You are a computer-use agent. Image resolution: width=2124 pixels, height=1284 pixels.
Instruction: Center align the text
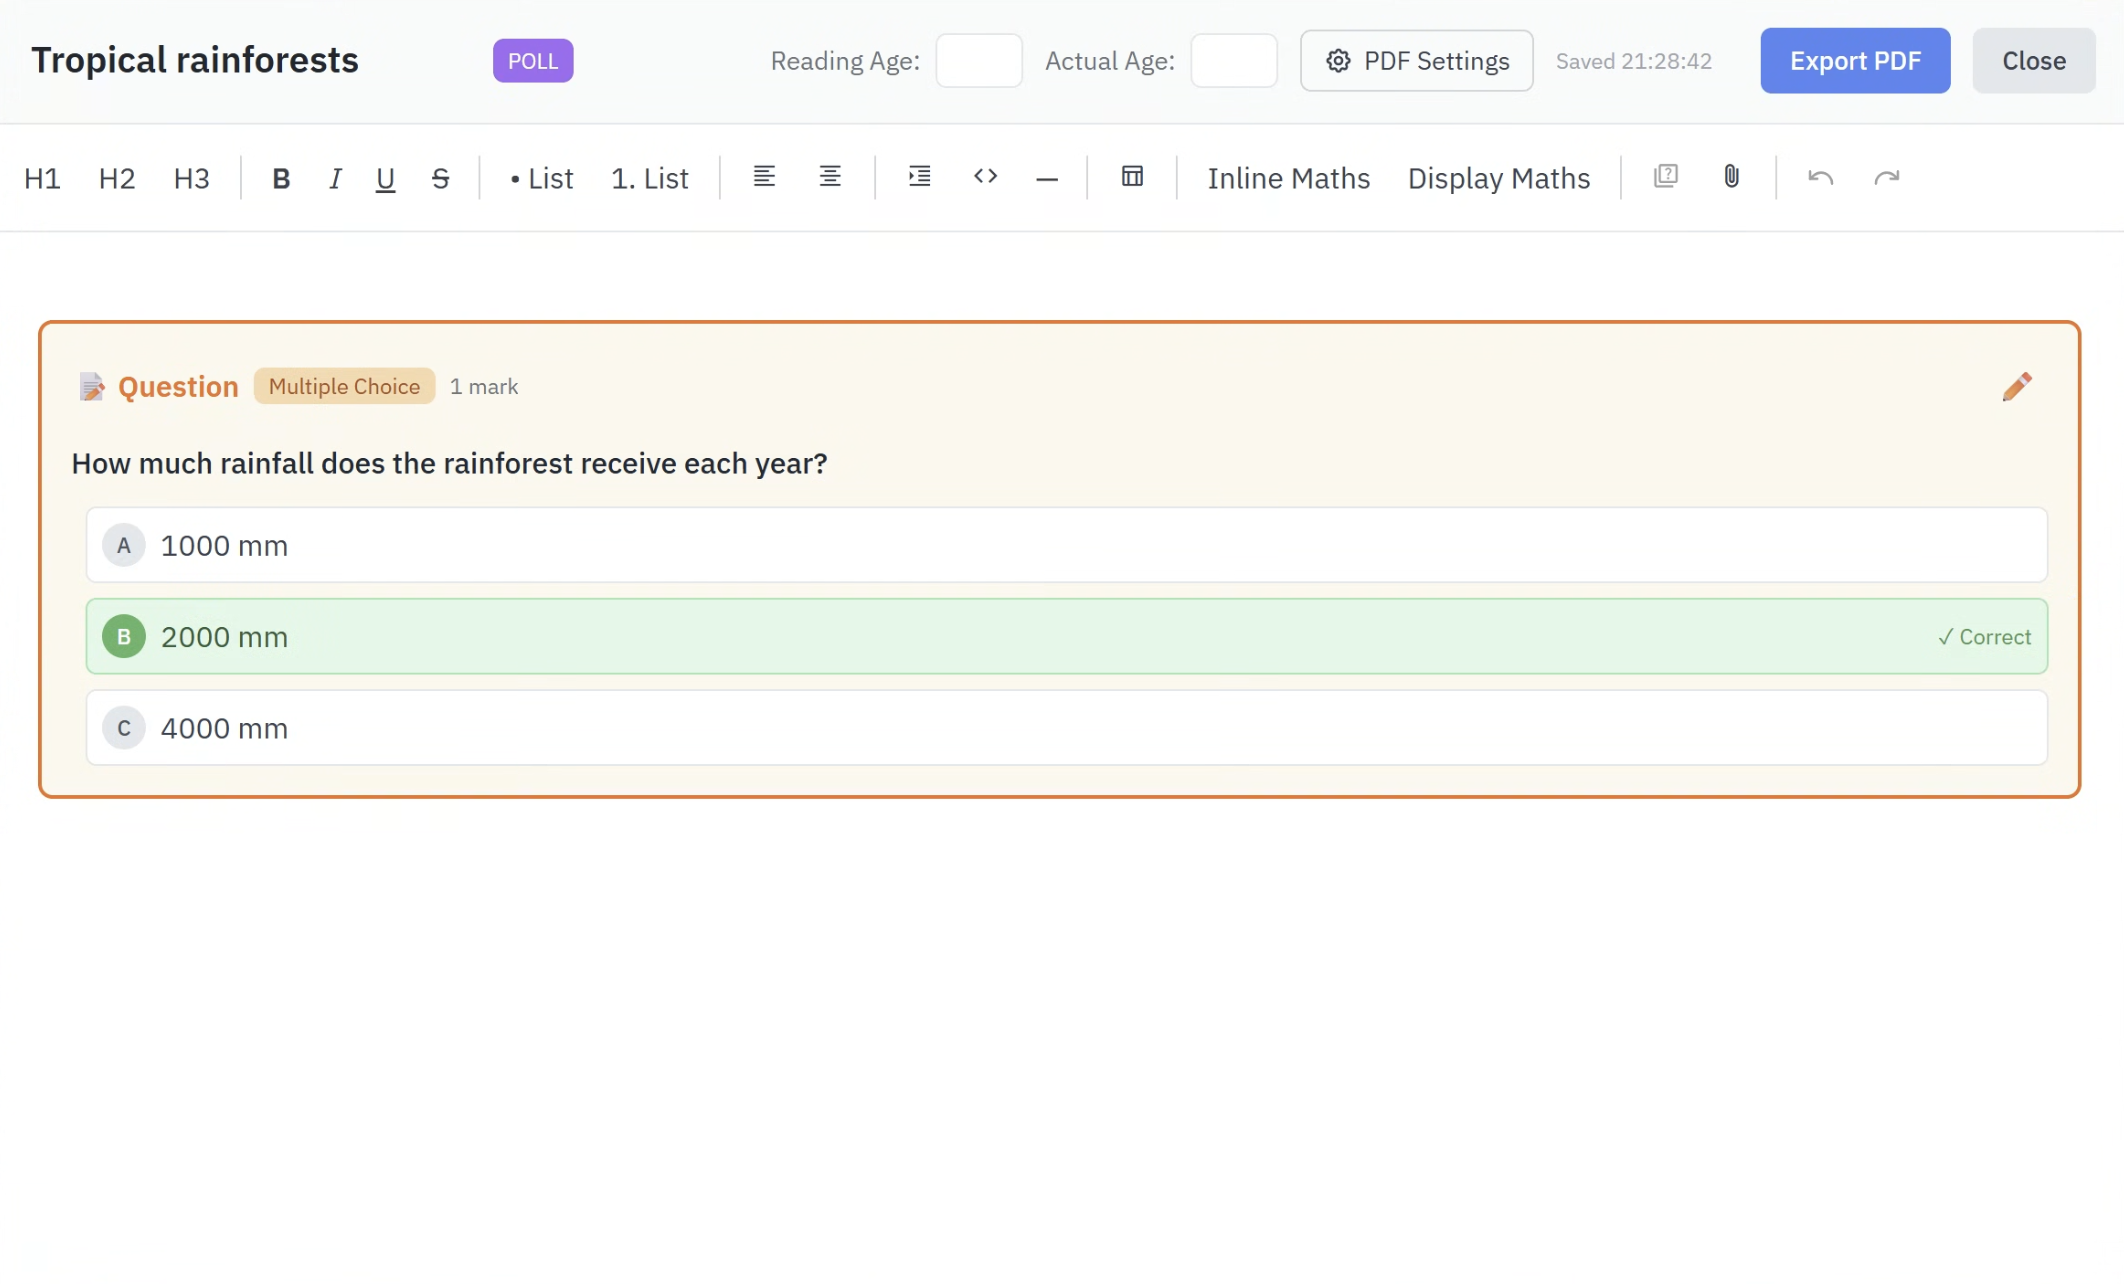click(829, 177)
